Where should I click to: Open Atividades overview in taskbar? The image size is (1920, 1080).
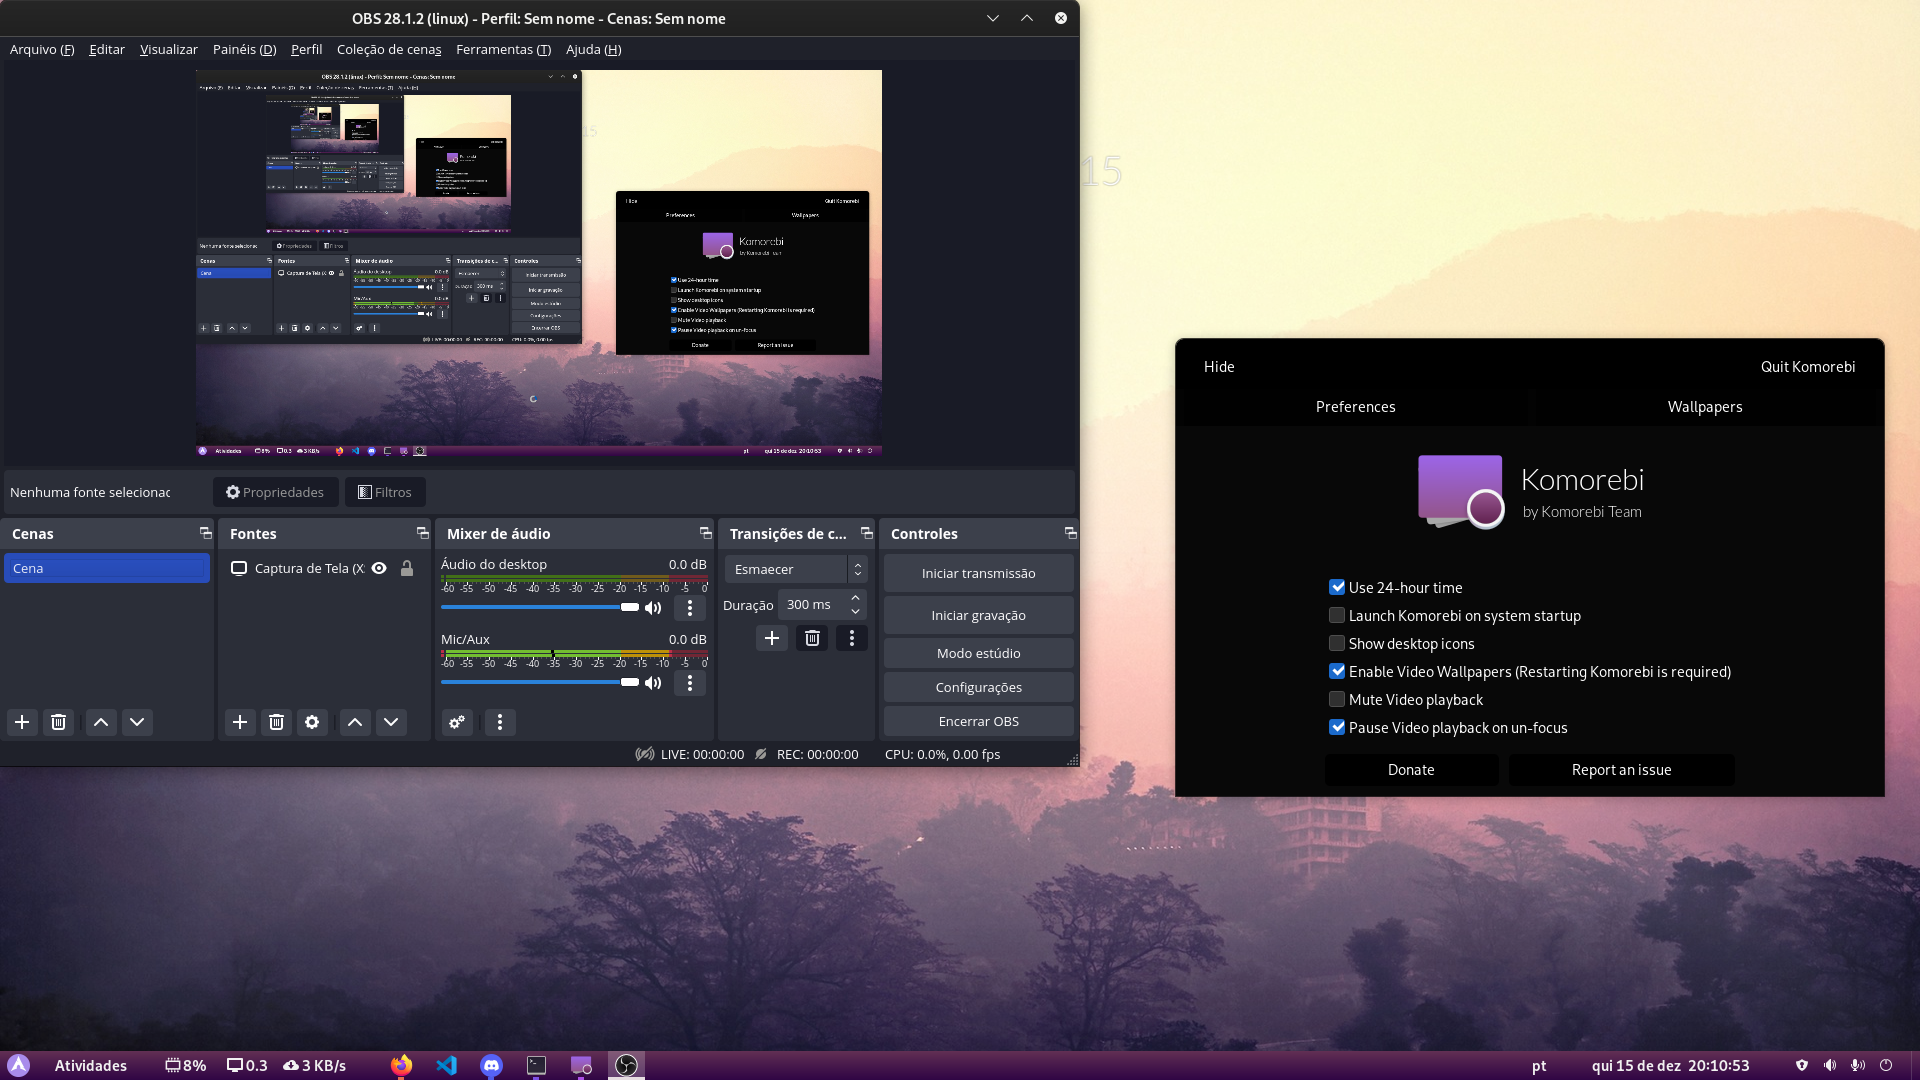[90, 1065]
